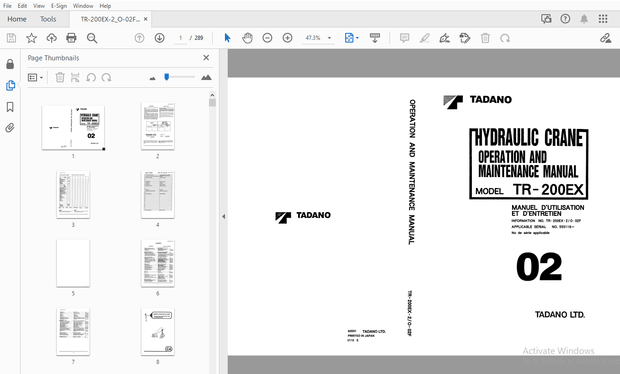Click the toolbar Delete trash icon
The width and height of the screenshot is (620, 374).
485,38
